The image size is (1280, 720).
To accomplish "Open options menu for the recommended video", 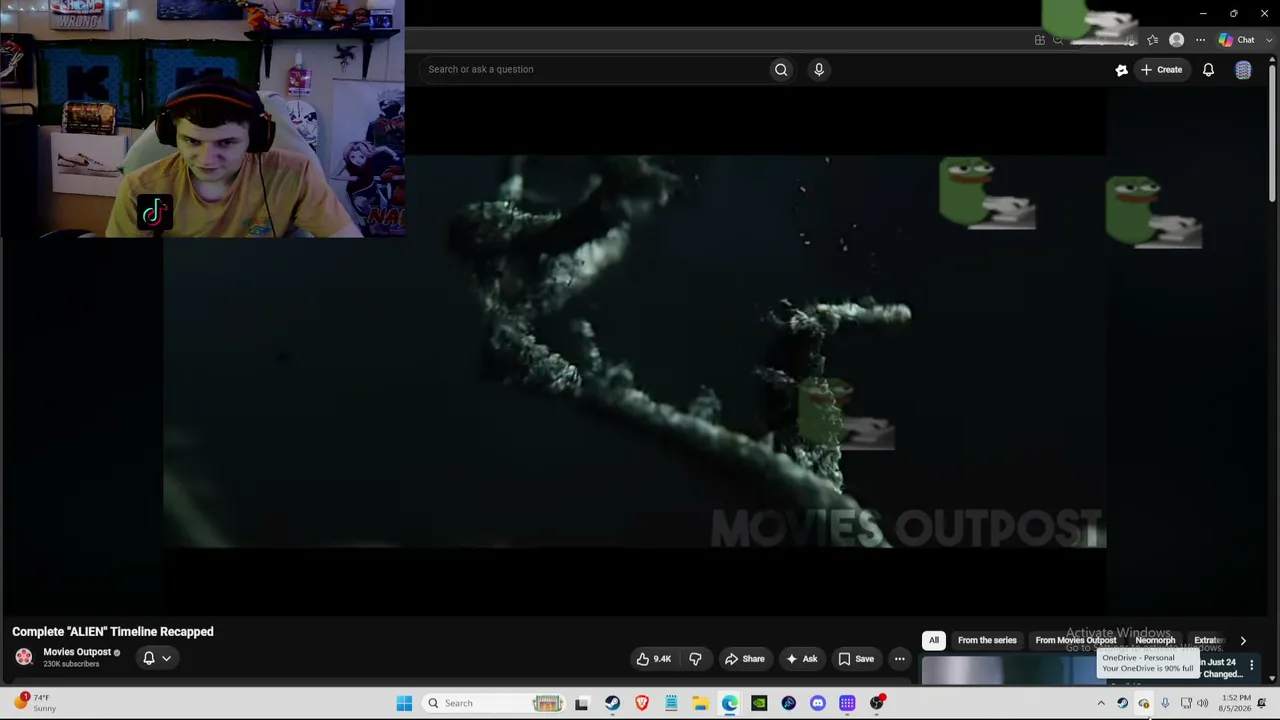I will point(1251,665).
